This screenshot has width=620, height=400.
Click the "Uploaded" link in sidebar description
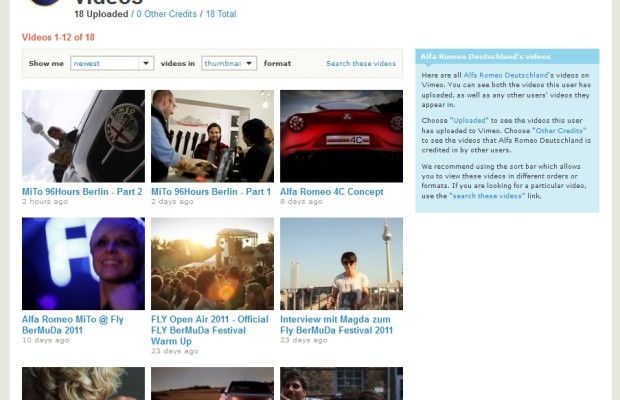[x=469, y=121]
